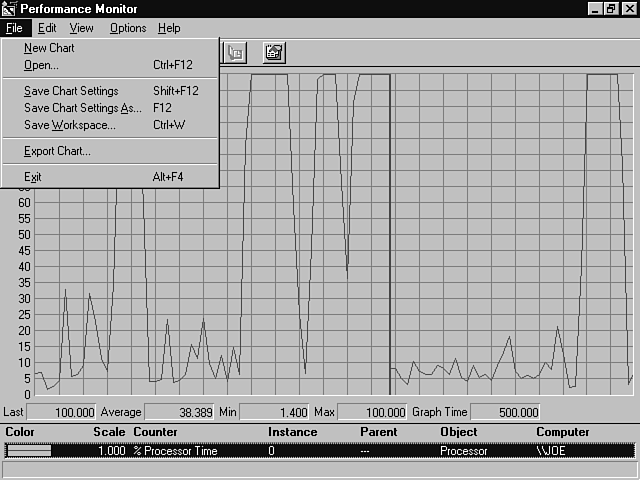640x480 pixels.
Task: Click the bookmark toolbar icon
Action: click(x=236, y=52)
